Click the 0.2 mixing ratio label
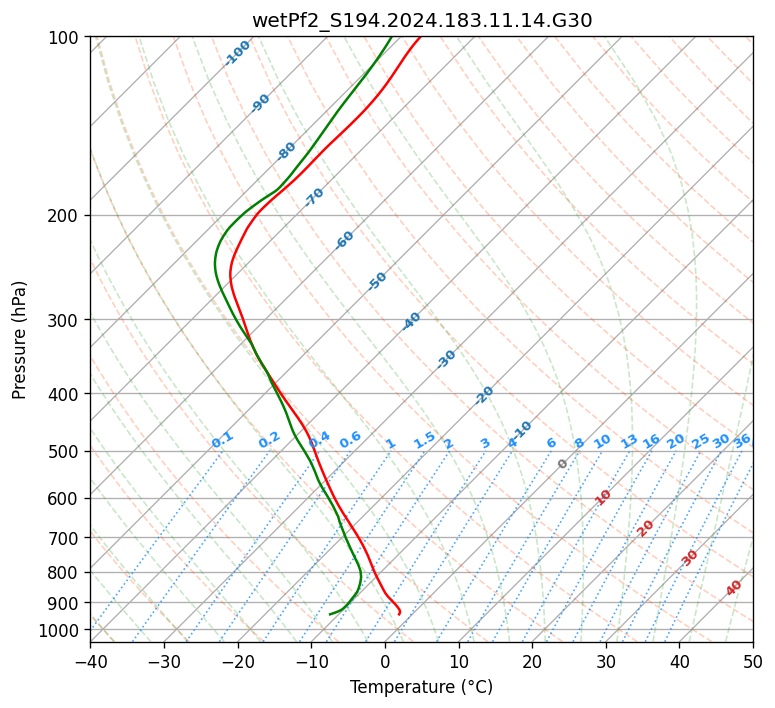 (269, 440)
